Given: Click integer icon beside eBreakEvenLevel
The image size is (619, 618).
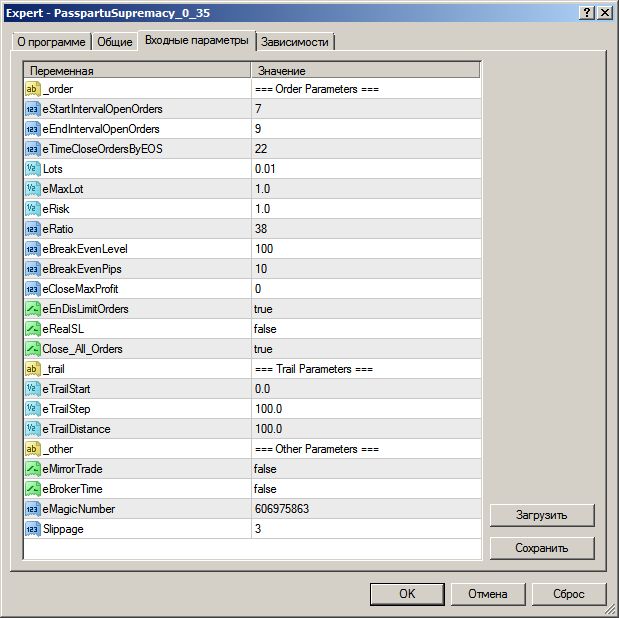Looking at the screenshot, I should click(33, 249).
